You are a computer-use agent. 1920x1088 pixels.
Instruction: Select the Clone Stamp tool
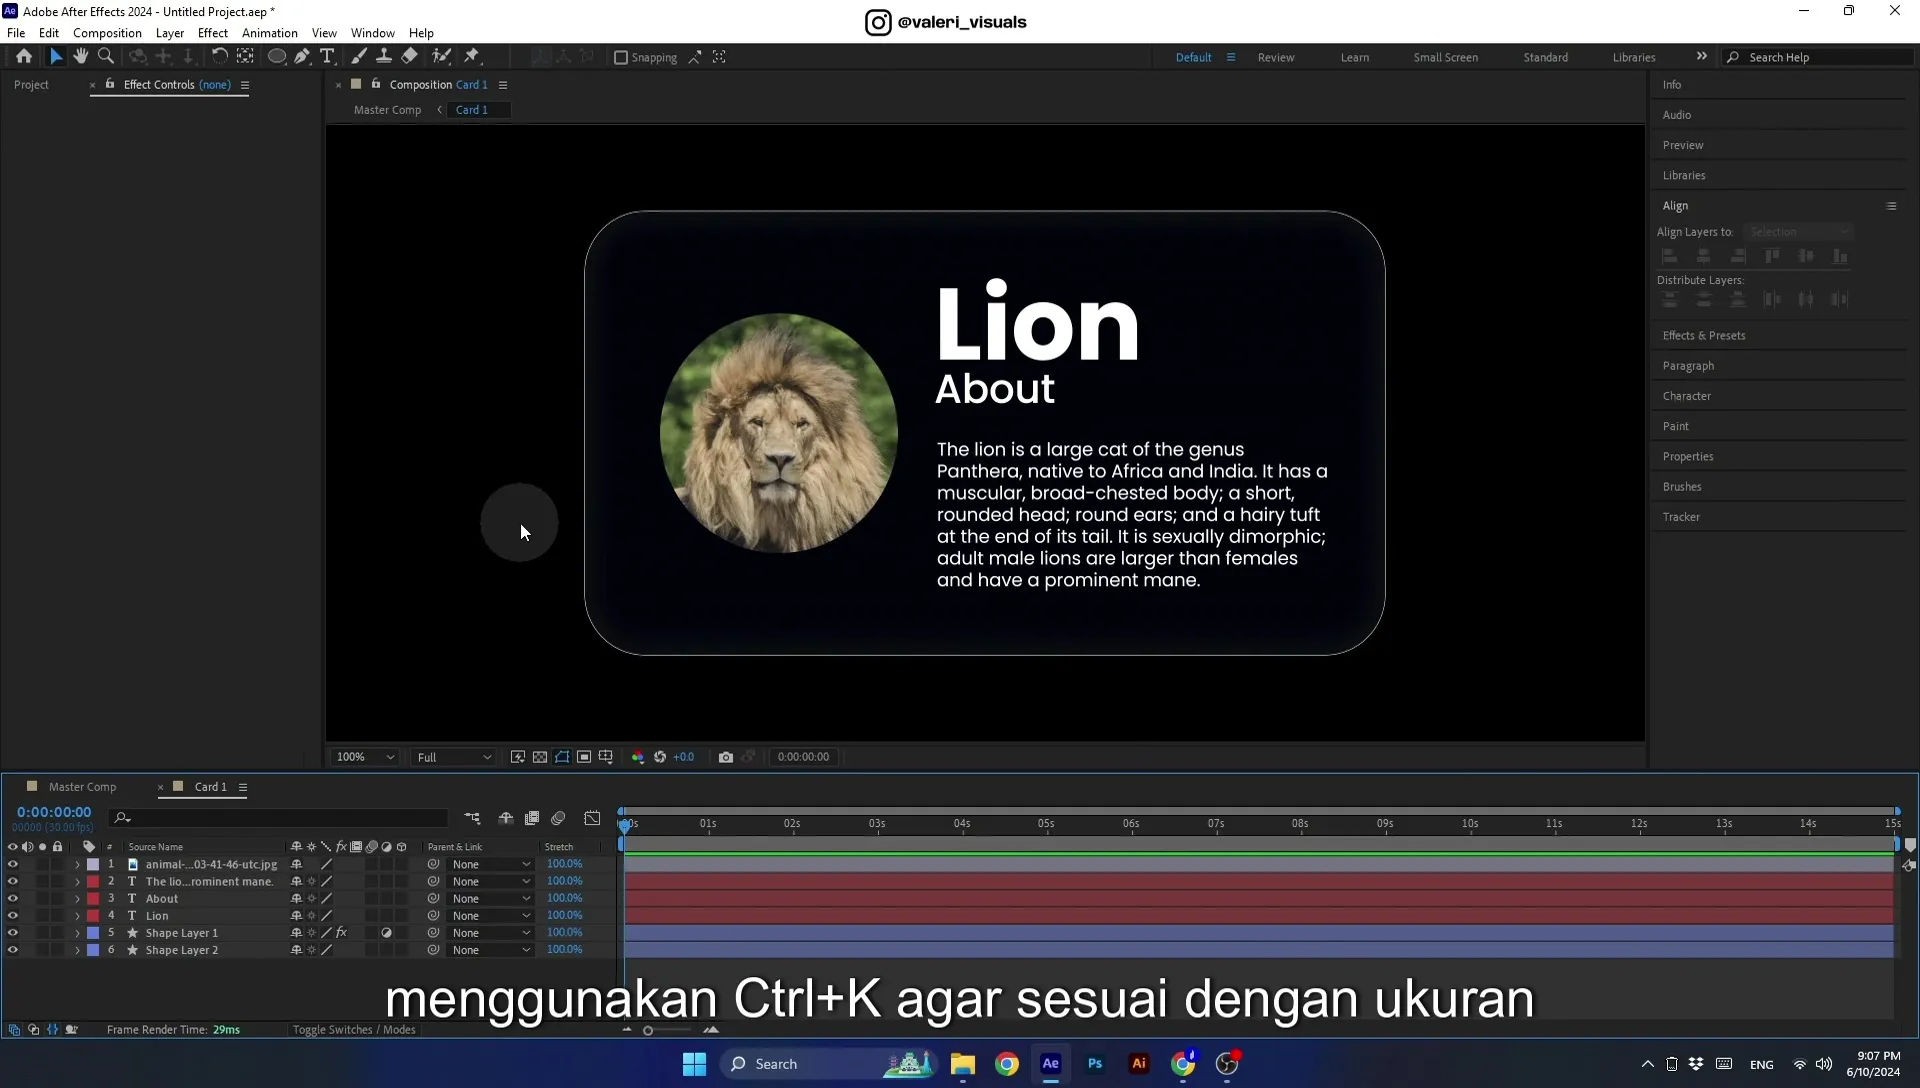[384, 57]
